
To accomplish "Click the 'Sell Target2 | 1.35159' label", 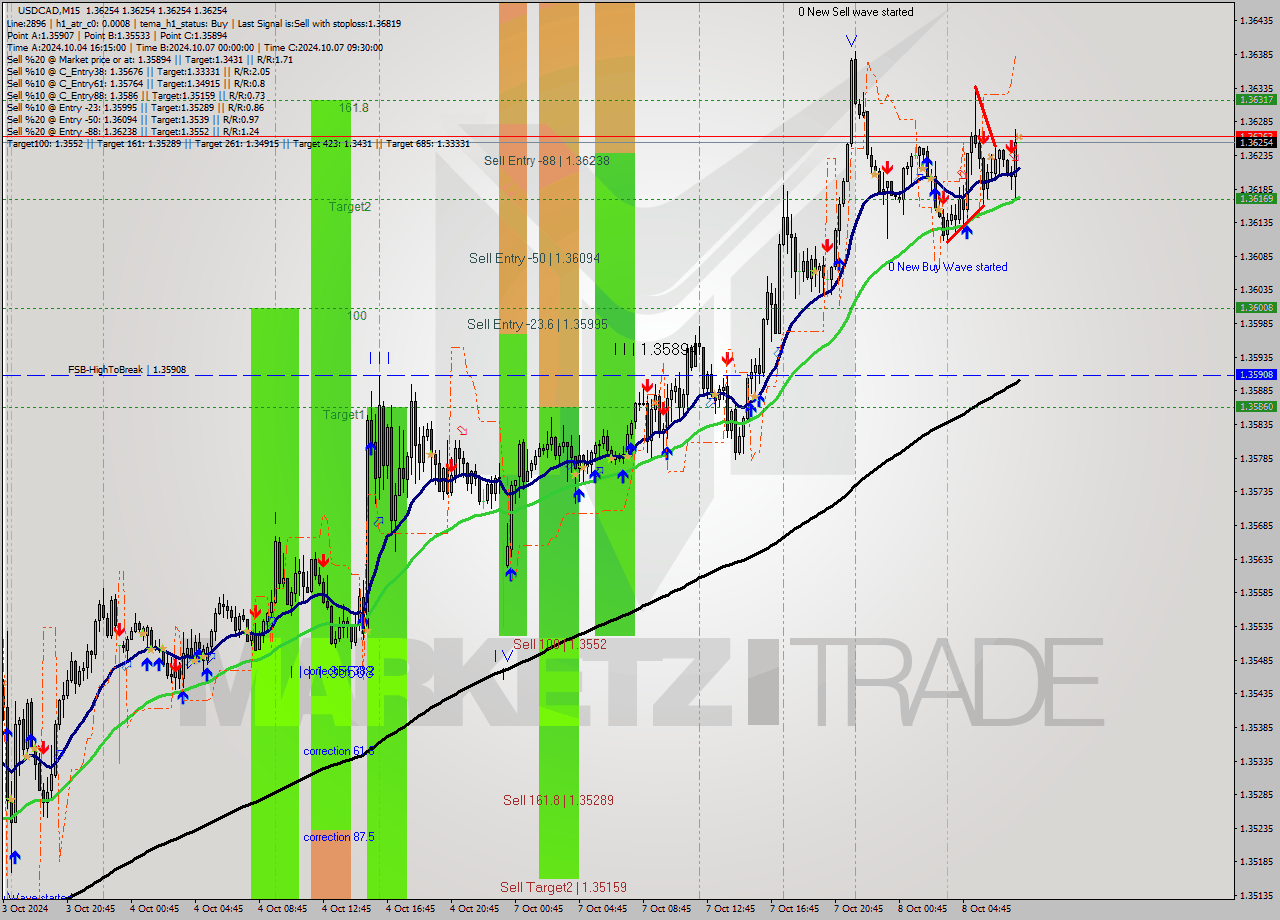I will coord(564,887).
